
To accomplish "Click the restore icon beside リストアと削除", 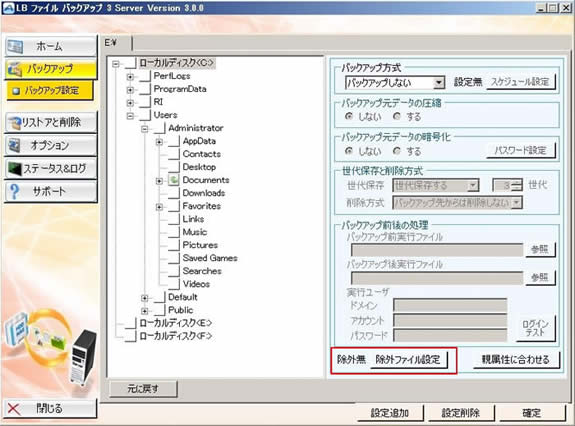I will click(x=15, y=122).
